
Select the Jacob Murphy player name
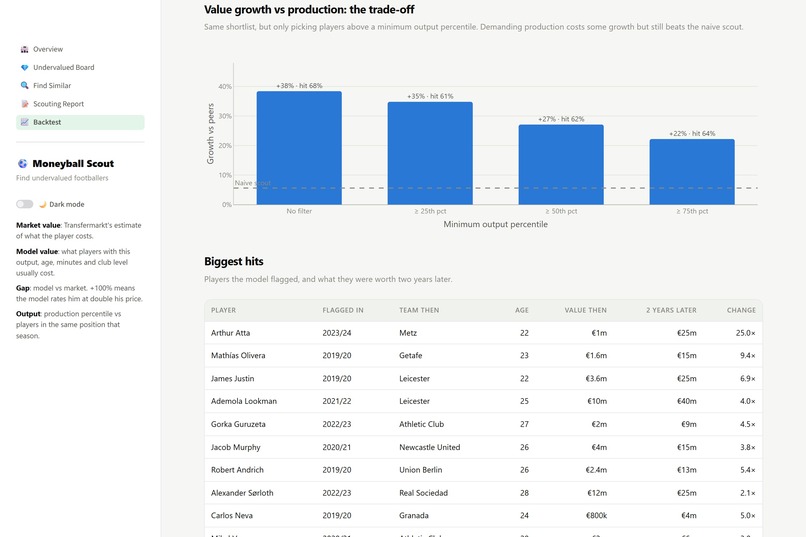click(235, 448)
